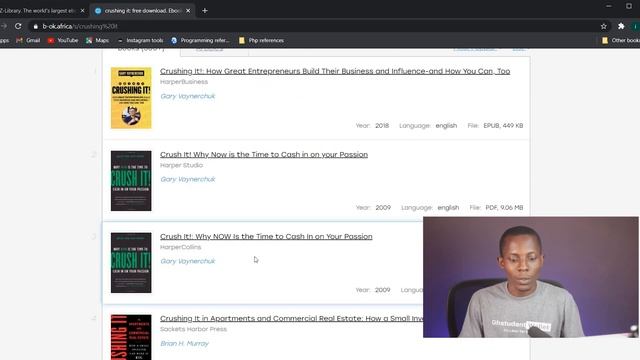This screenshot has width=640, height=360.
Task: Open Maps bookmark
Action: (98, 40)
